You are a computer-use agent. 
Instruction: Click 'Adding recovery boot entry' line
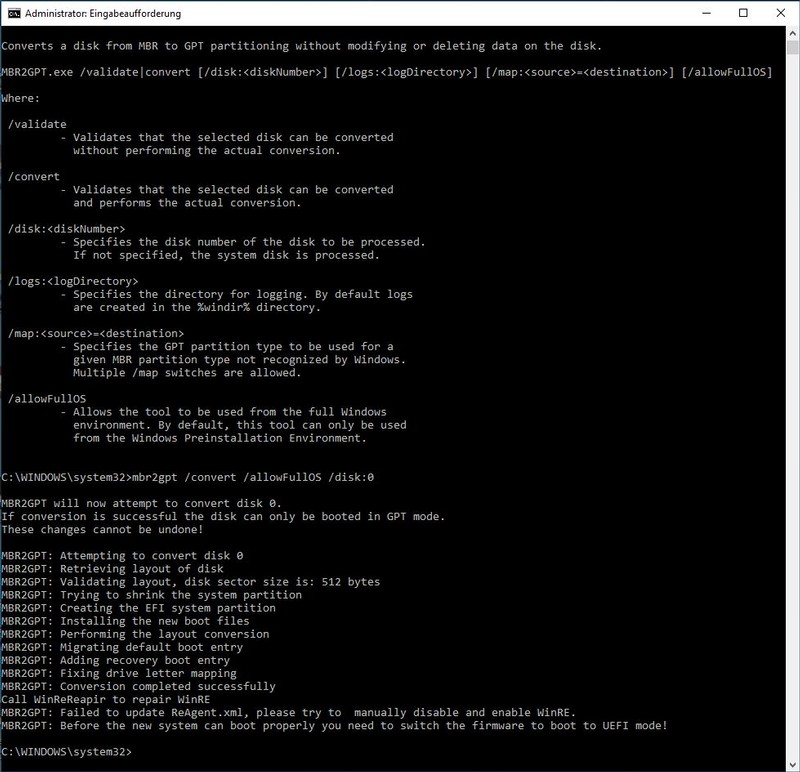pyautogui.click(x=115, y=660)
